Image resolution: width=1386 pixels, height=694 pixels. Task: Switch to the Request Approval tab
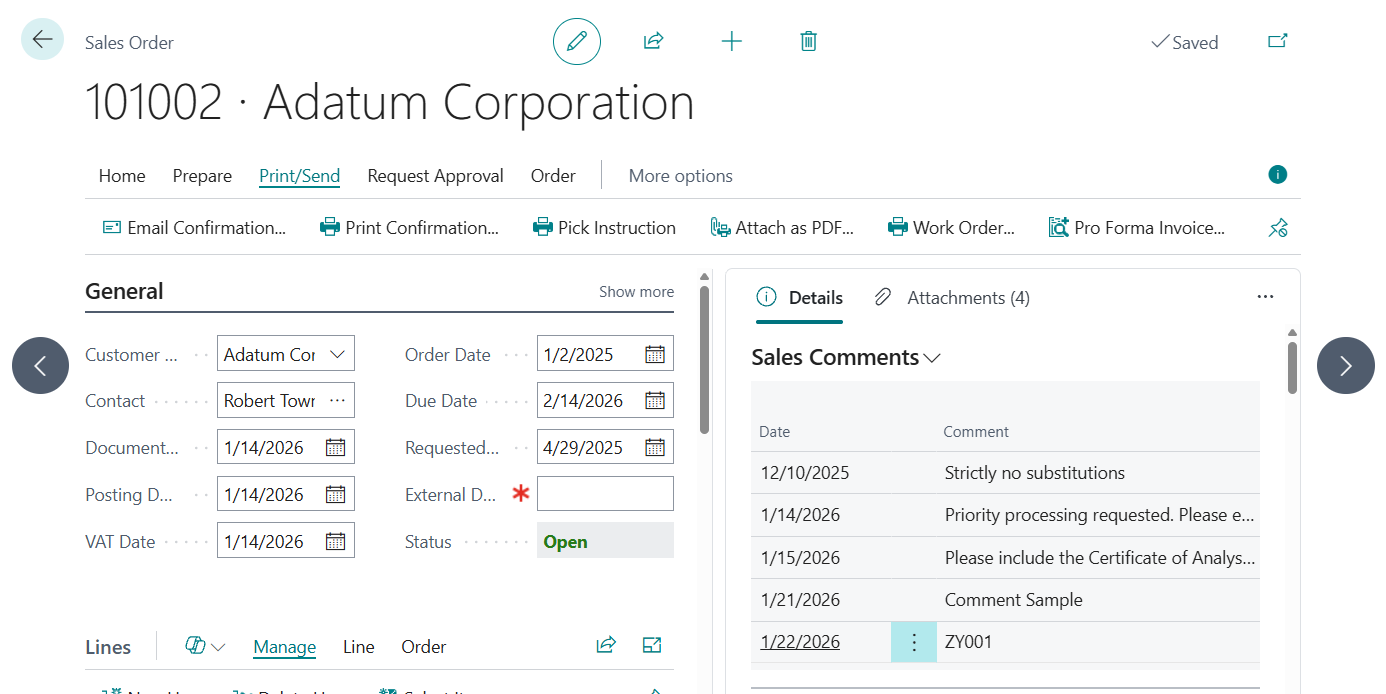[x=435, y=176]
